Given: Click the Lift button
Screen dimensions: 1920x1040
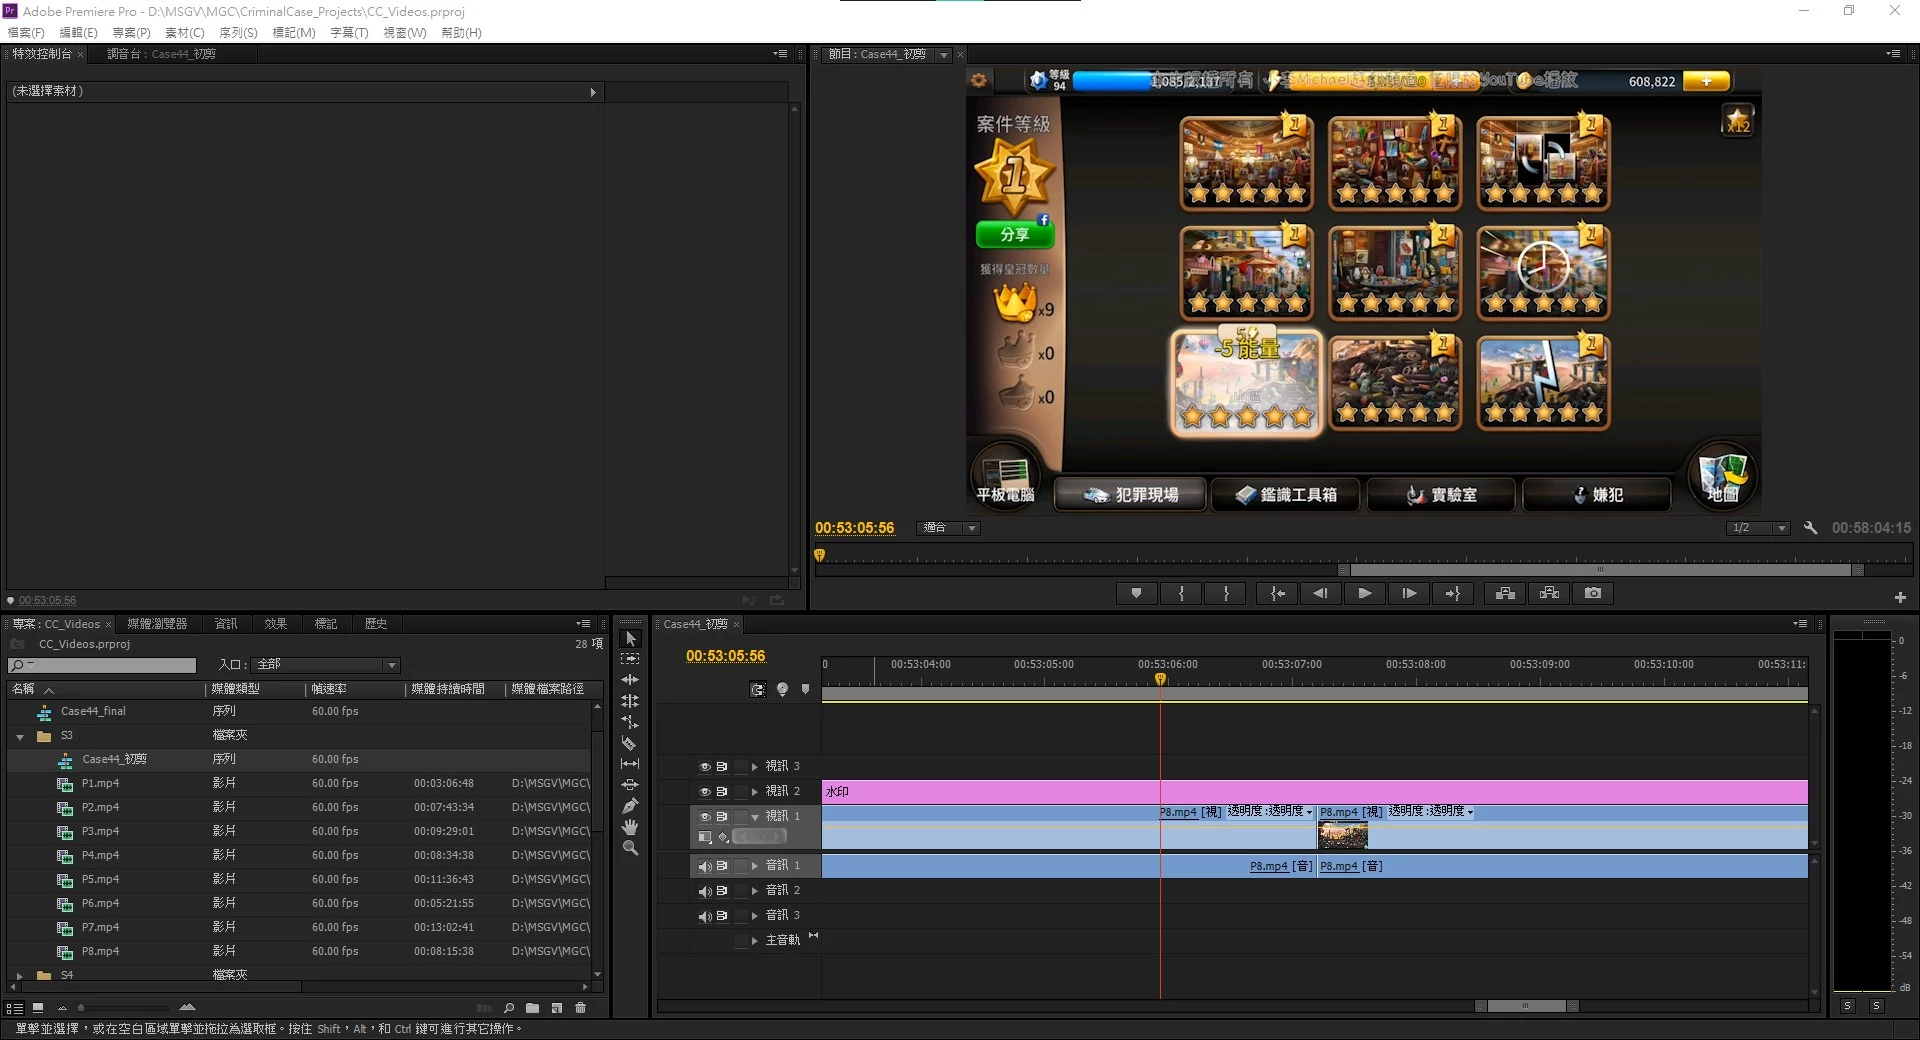Looking at the screenshot, I should tap(1505, 593).
